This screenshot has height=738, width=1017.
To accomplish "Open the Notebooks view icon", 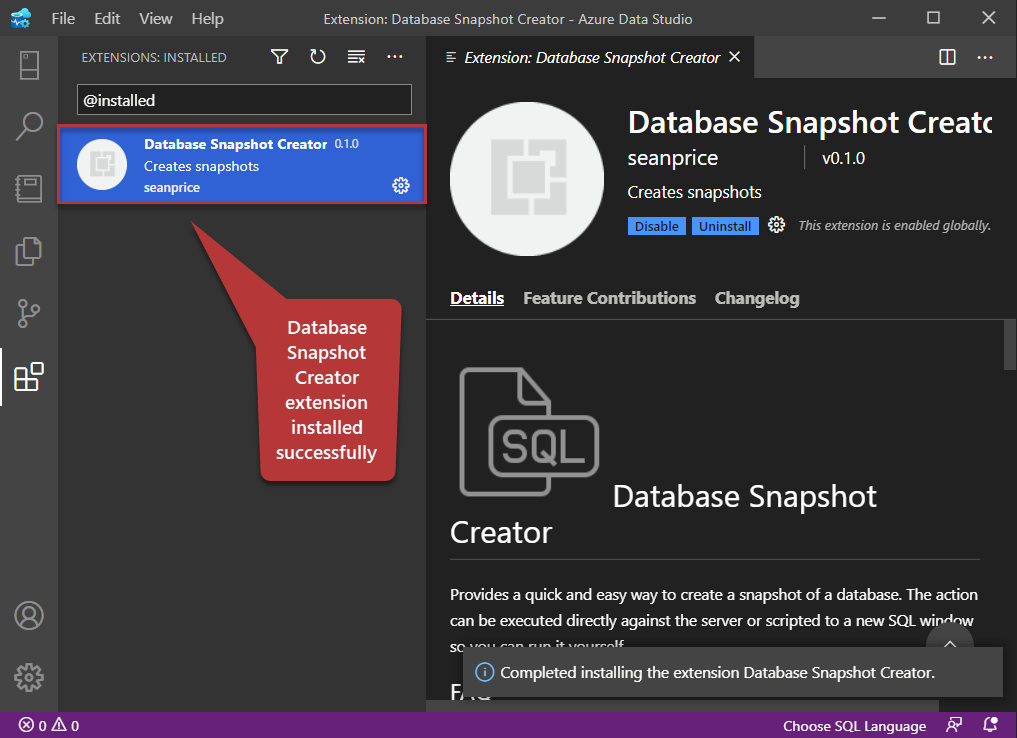I will tap(29, 189).
